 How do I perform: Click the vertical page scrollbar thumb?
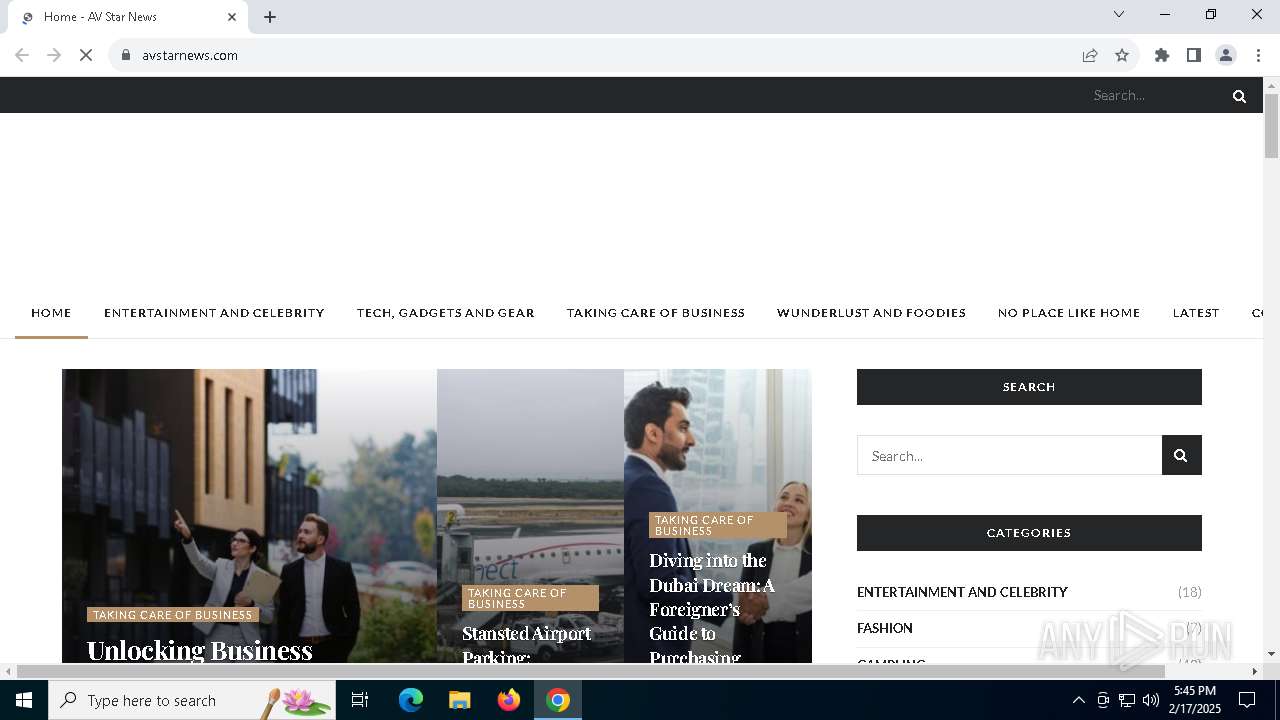coord(1271,126)
